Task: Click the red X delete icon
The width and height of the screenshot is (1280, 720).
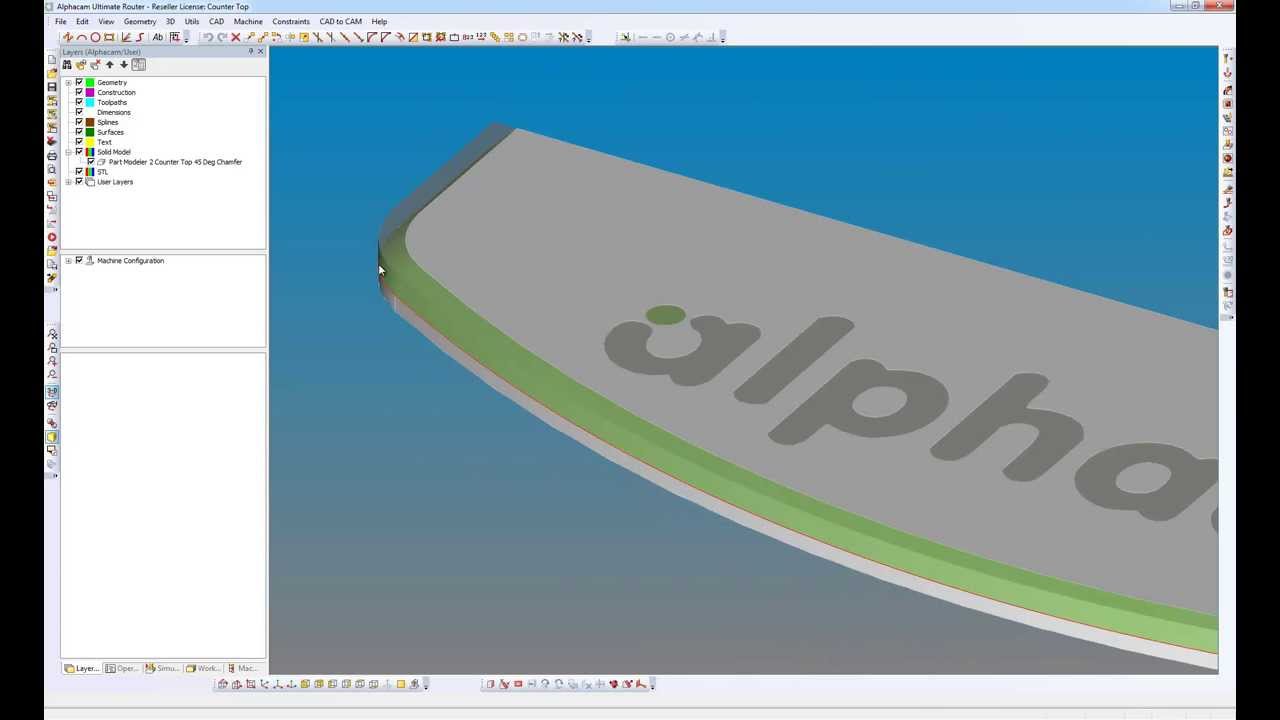Action: (236, 37)
